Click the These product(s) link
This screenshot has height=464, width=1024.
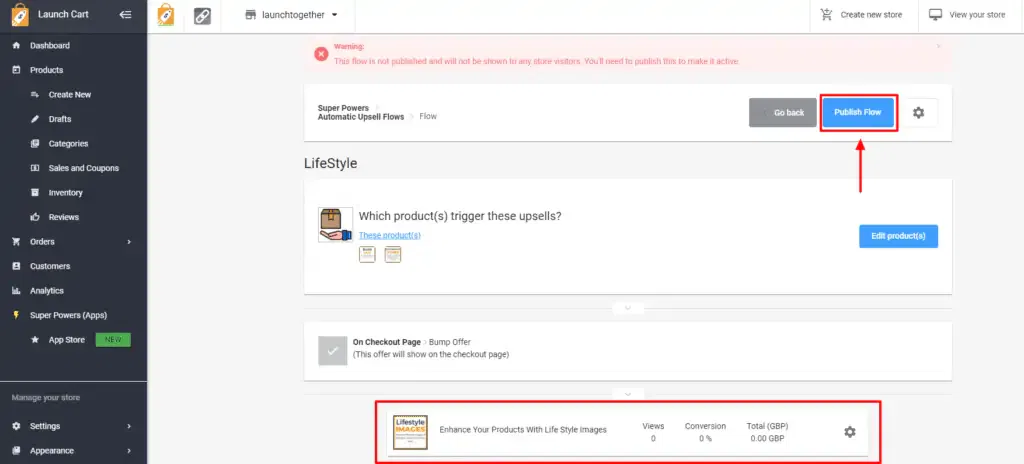pyautogui.click(x=390, y=235)
